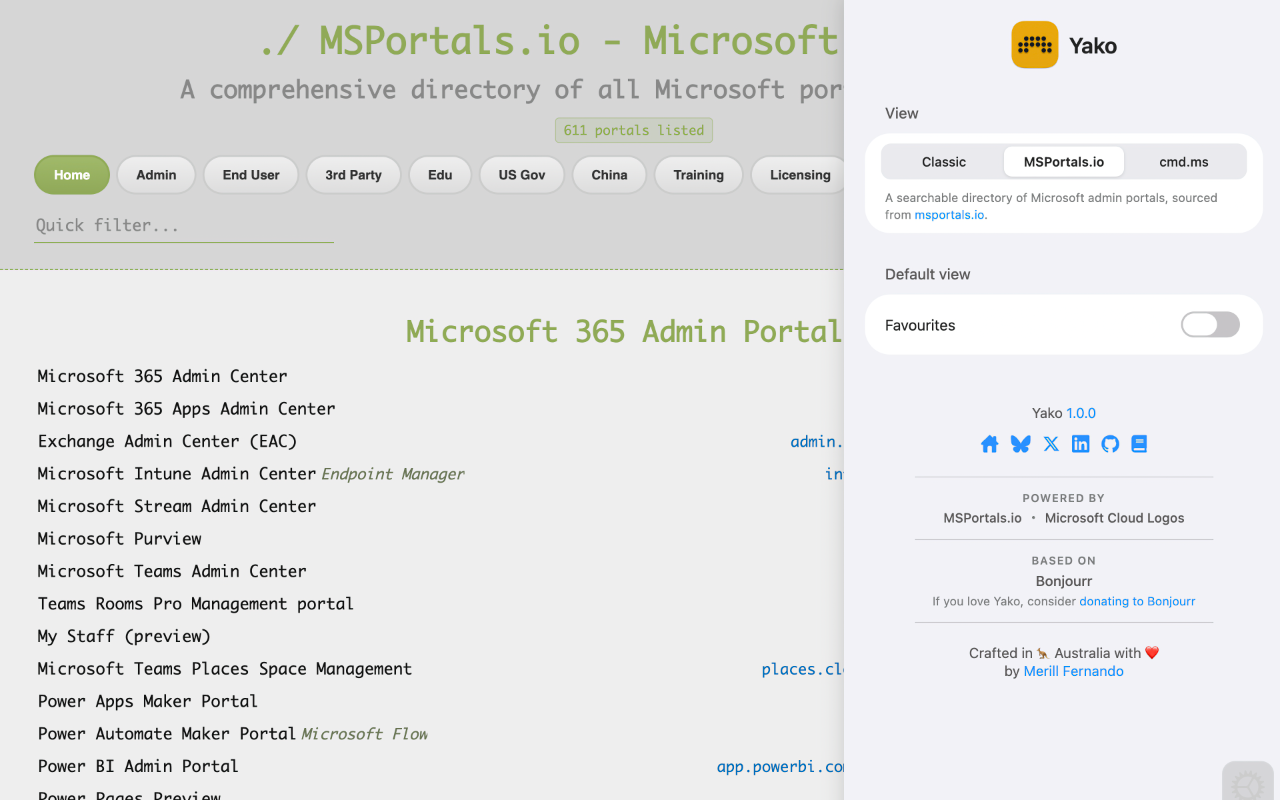Image resolution: width=1280 pixels, height=800 pixels.
Task: Switch to the China category
Action: coord(609,175)
